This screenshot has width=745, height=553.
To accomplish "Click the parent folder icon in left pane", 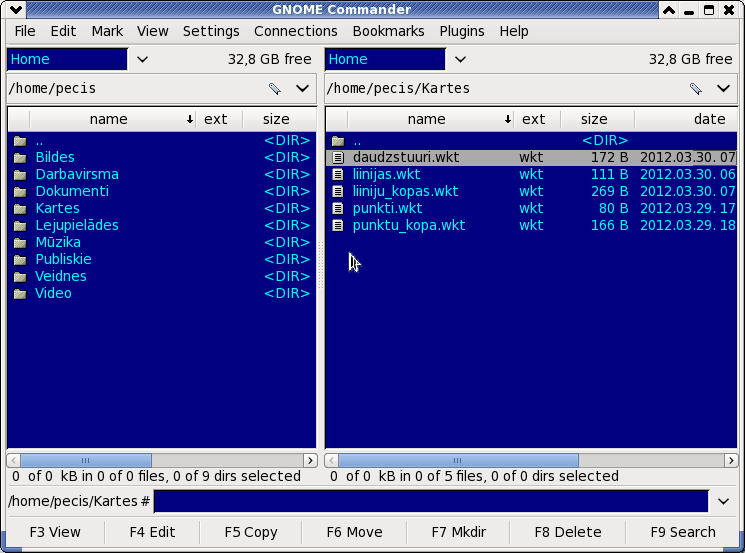I will click(20, 141).
